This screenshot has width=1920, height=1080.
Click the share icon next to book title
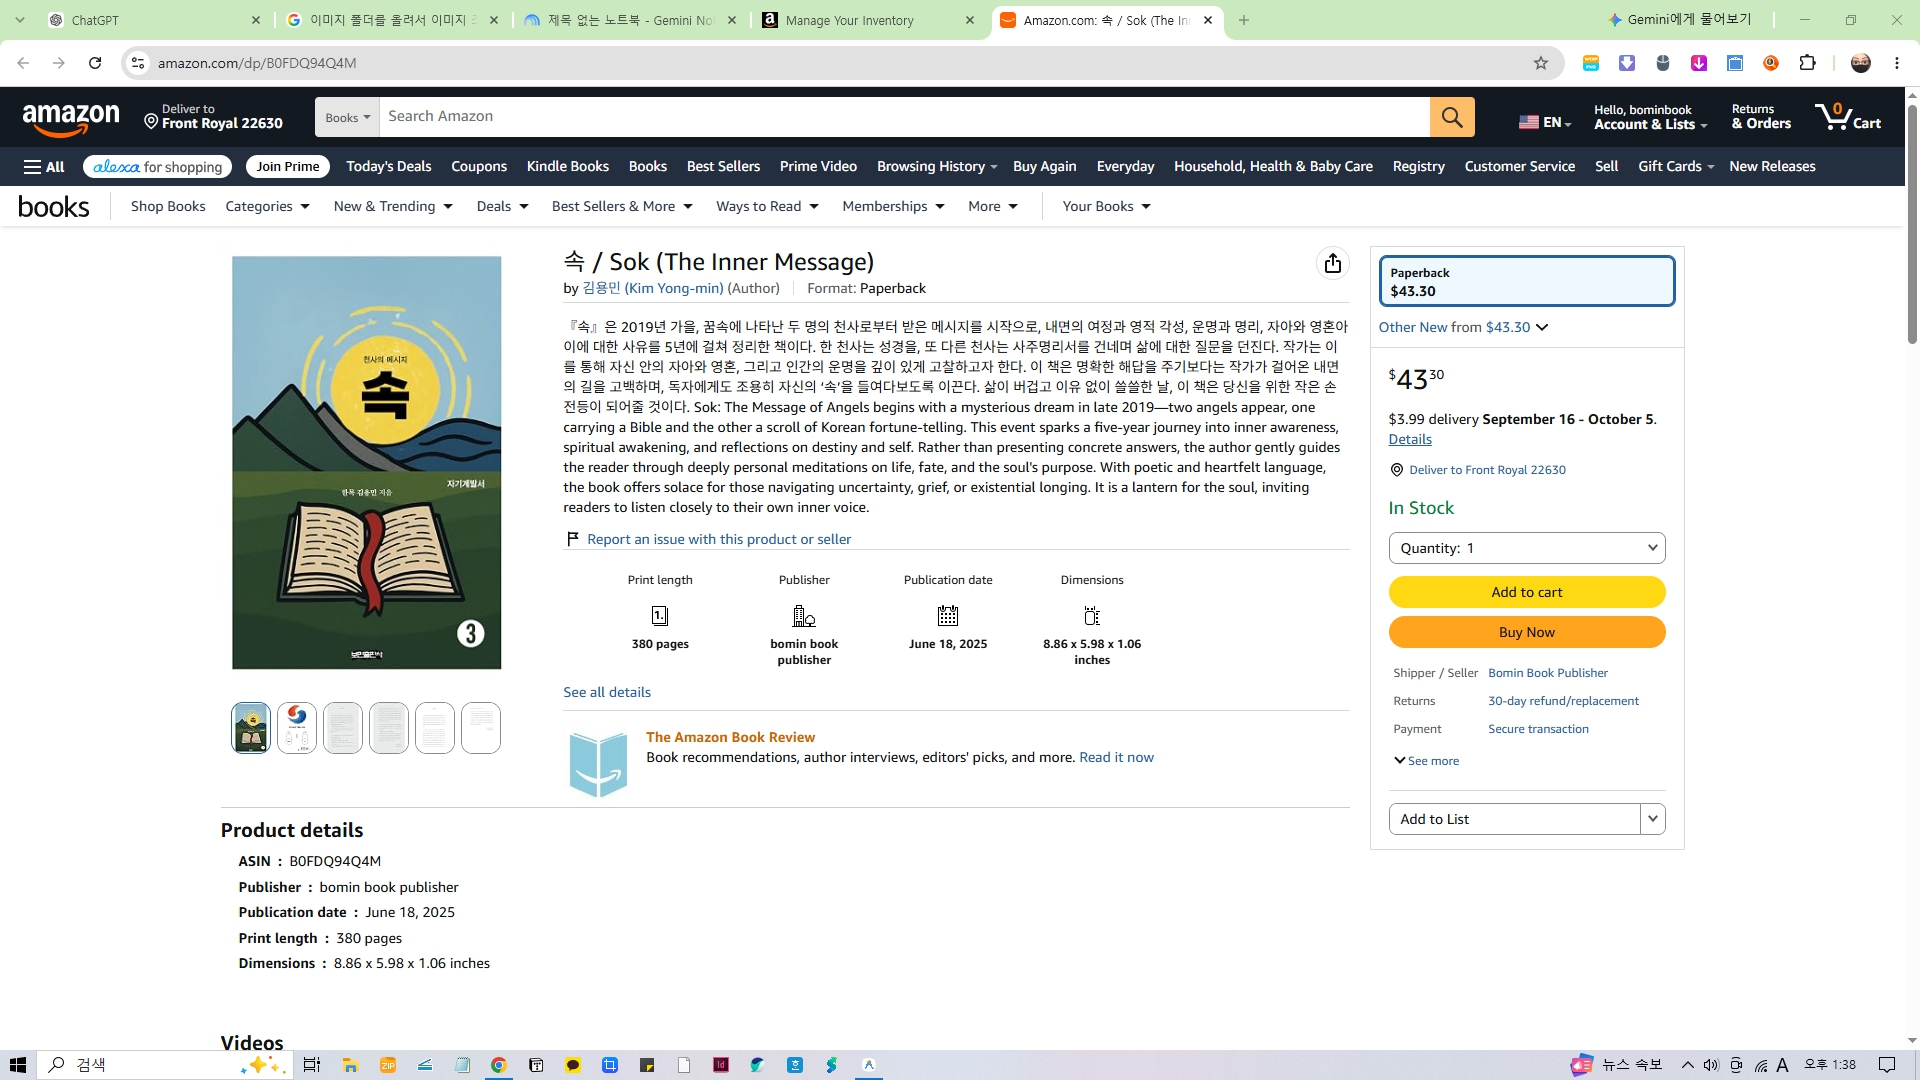[1333, 263]
